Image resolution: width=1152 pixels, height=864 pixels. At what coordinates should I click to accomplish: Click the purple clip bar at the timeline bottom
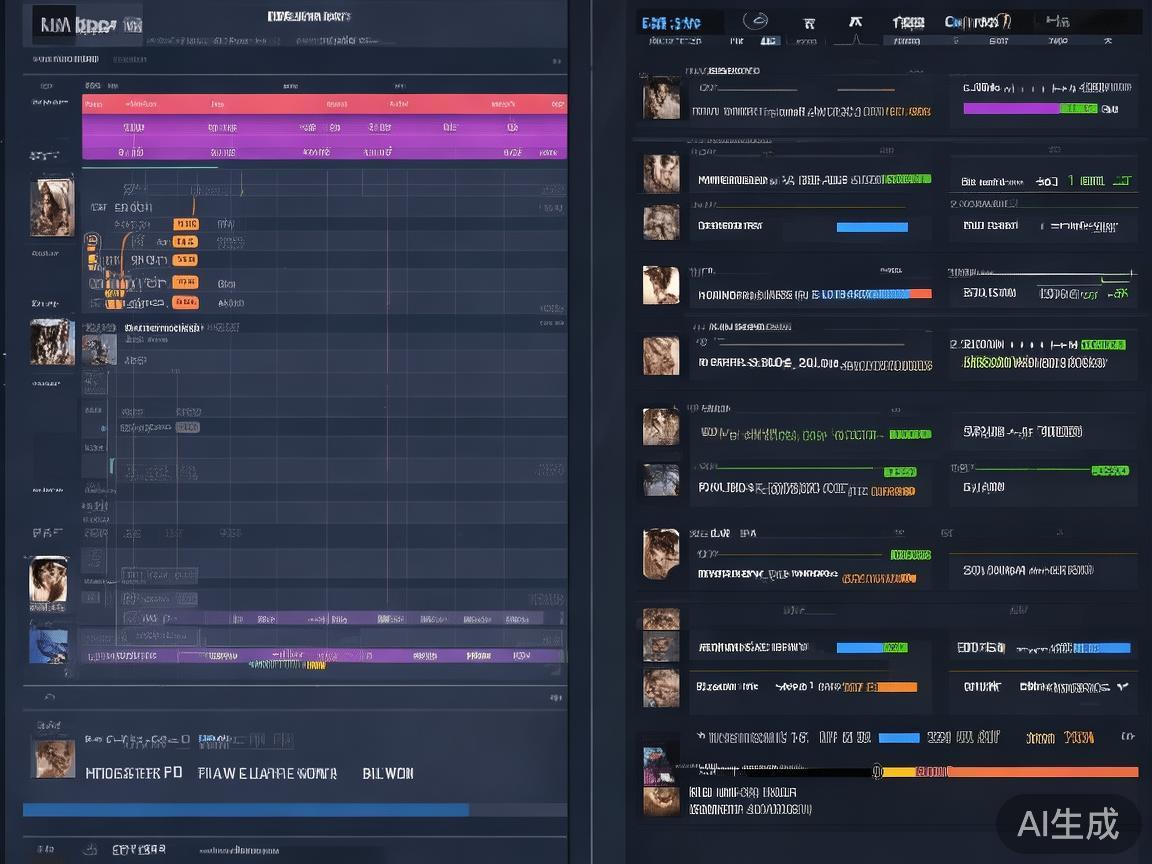[324, 656]
